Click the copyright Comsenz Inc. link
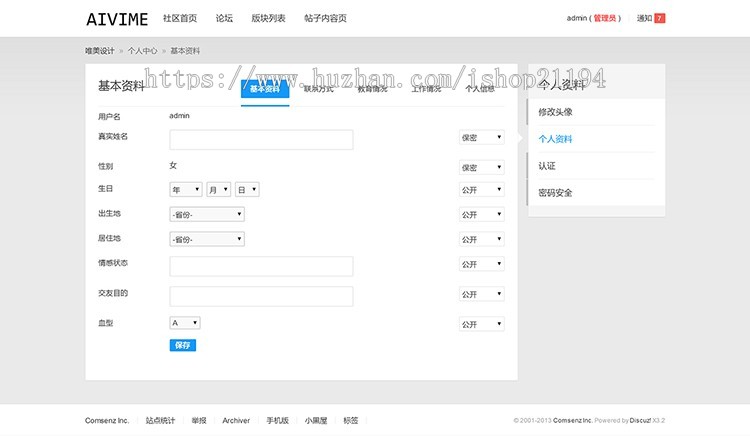 point(573,421)
